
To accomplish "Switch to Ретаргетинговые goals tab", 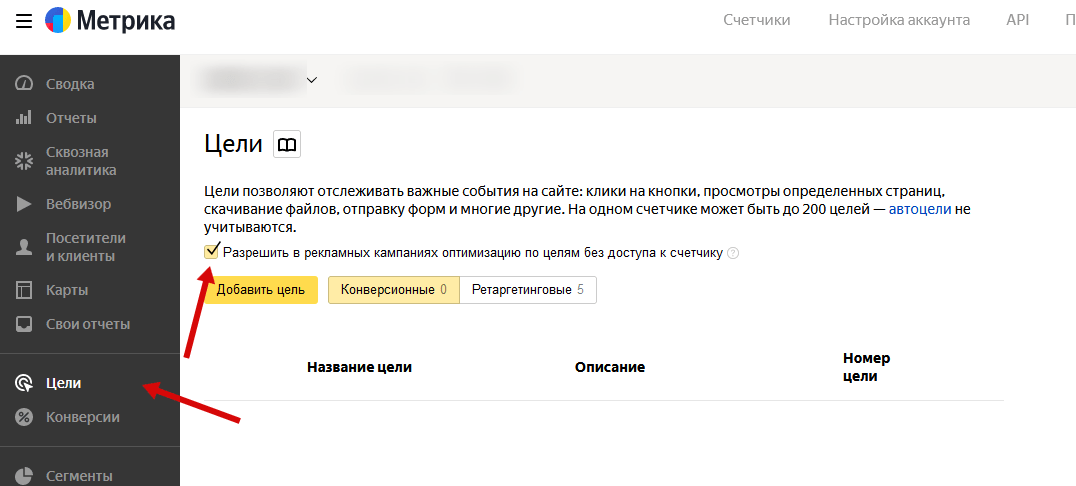I will [x=527, y=290].
